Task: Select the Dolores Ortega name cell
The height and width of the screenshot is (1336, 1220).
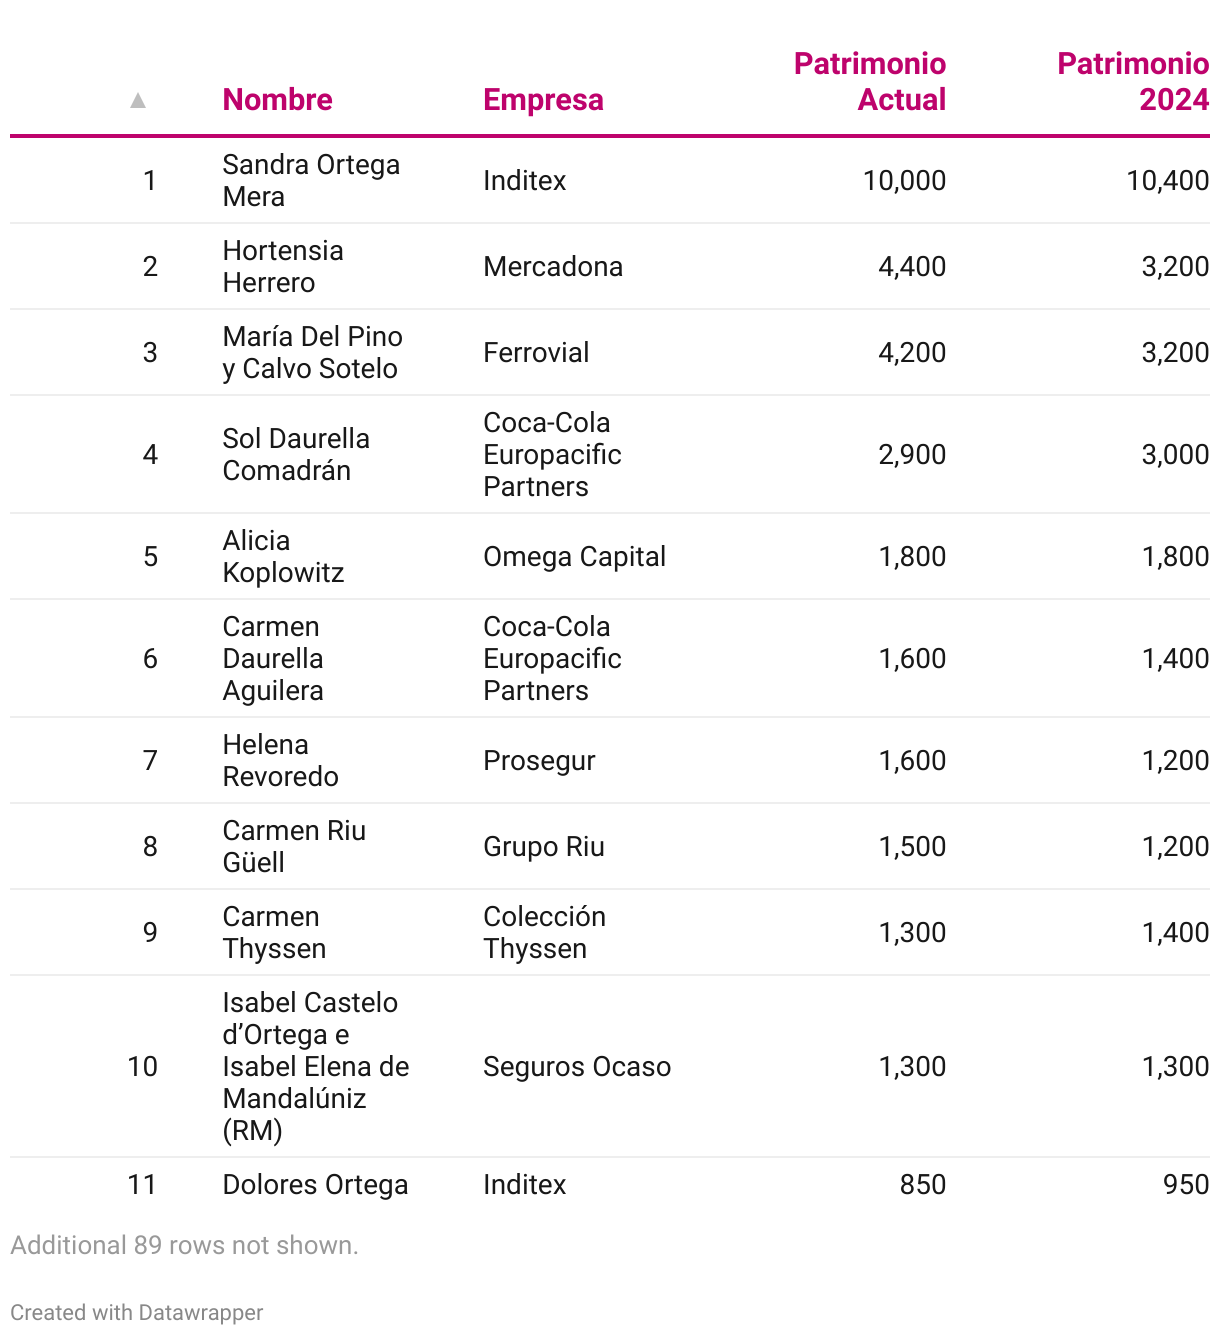Action: point(315,1185)
